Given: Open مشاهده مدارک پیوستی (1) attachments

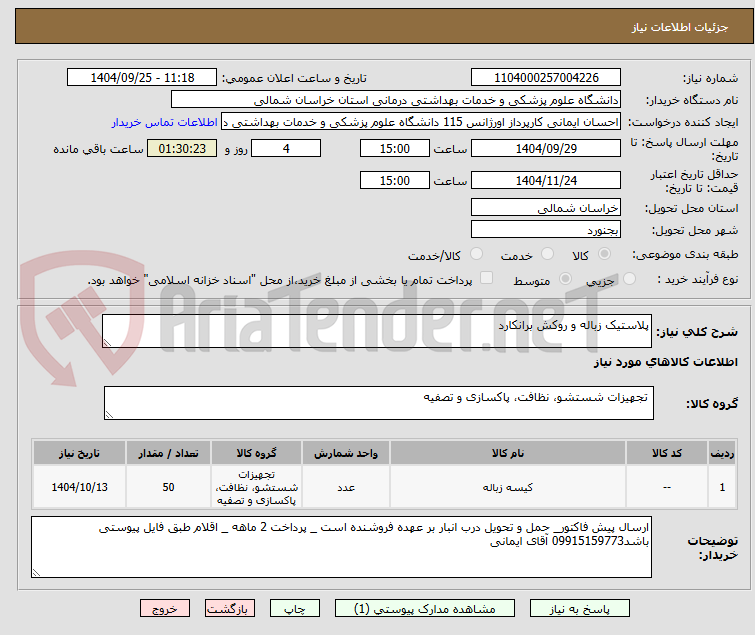Looking at the screenshot, I should click(x=425, y=609).
